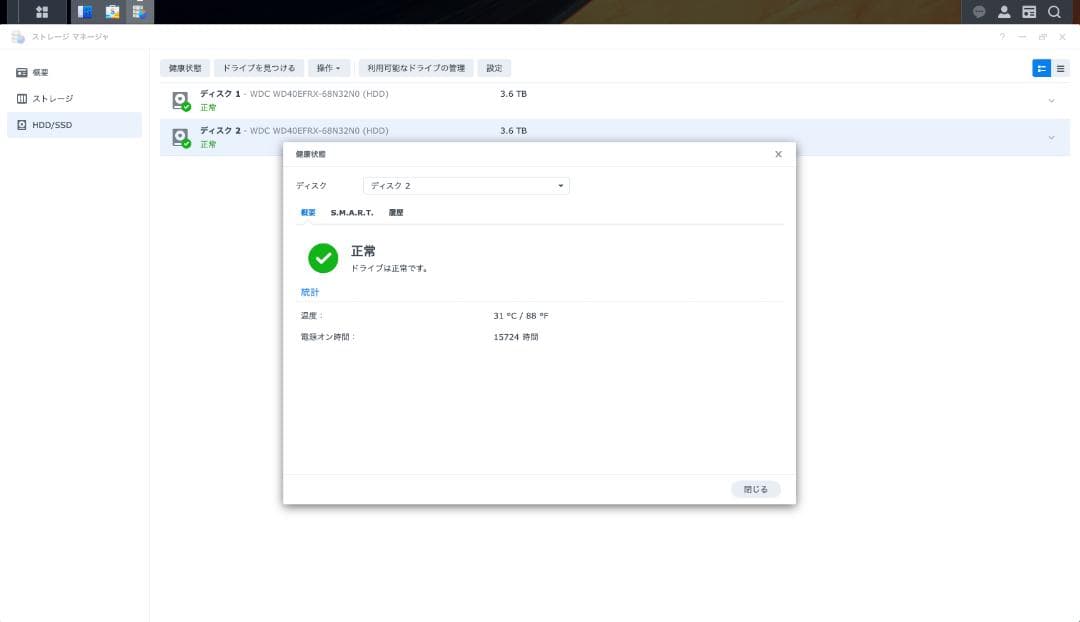Open the blue taskbar app next to main menu
Screen dimensions: 1080x622
coord(85,12)
